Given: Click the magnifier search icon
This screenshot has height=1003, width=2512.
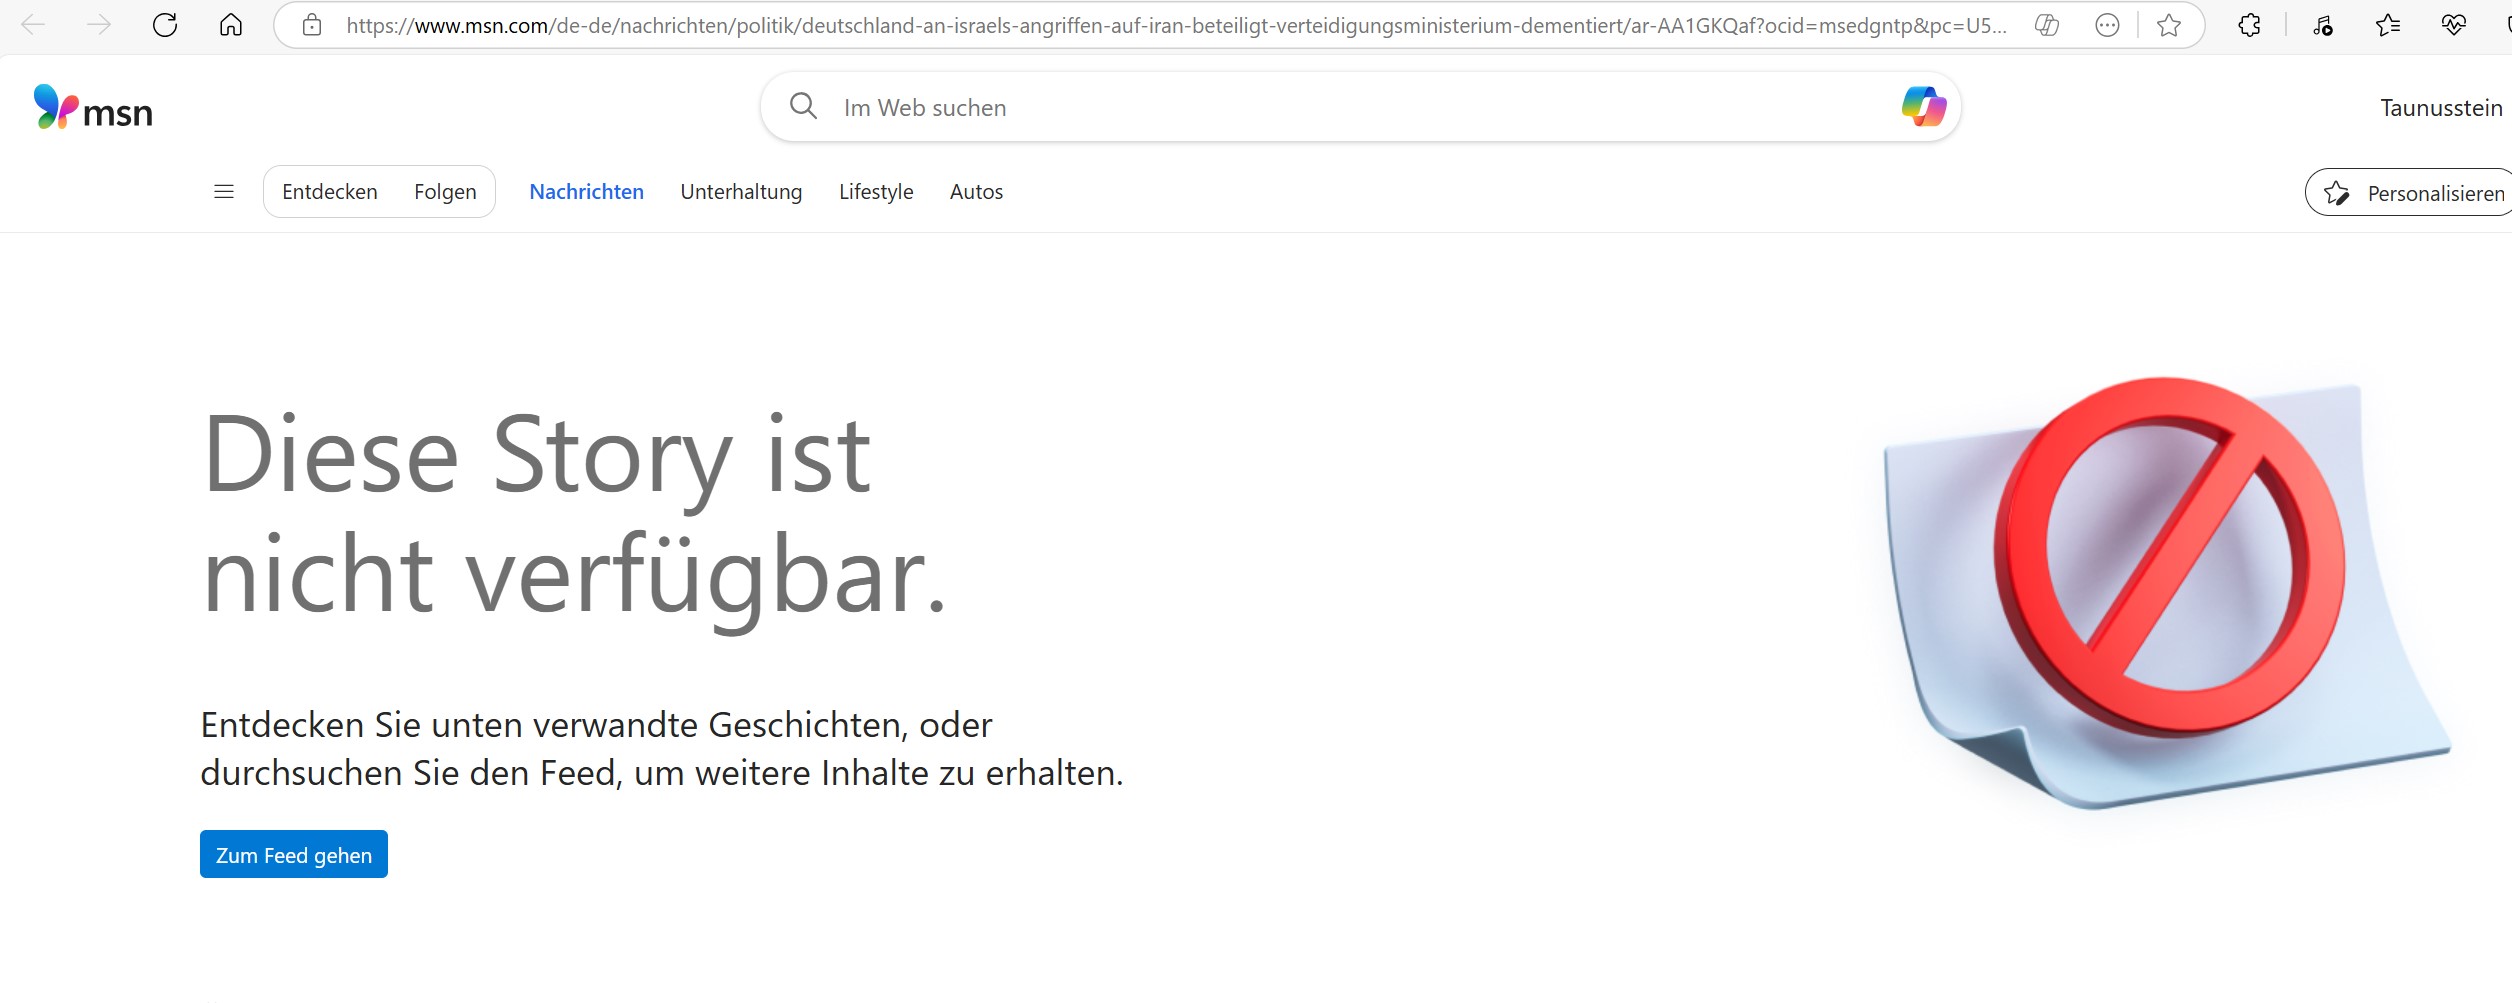Looking at the screenshot, I should pyautogui.click(x=803, y=105).
